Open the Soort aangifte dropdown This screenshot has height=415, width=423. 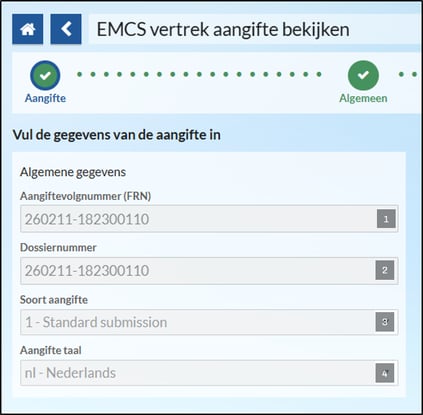209,322
